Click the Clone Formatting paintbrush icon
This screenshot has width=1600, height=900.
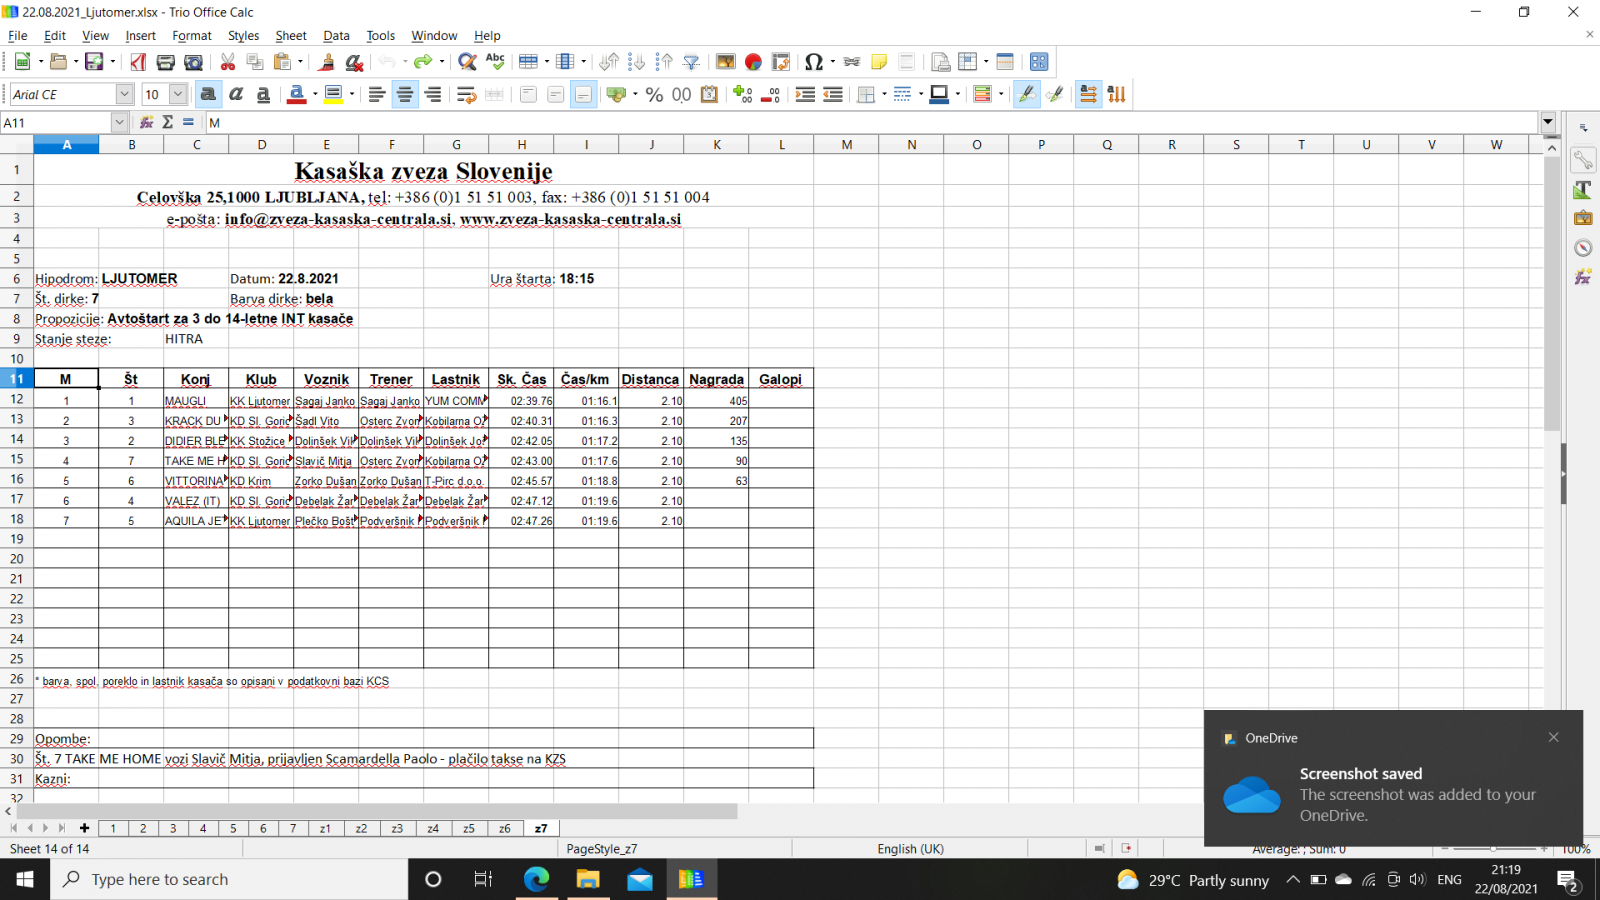pyautogui.click(x=326, y=62)
